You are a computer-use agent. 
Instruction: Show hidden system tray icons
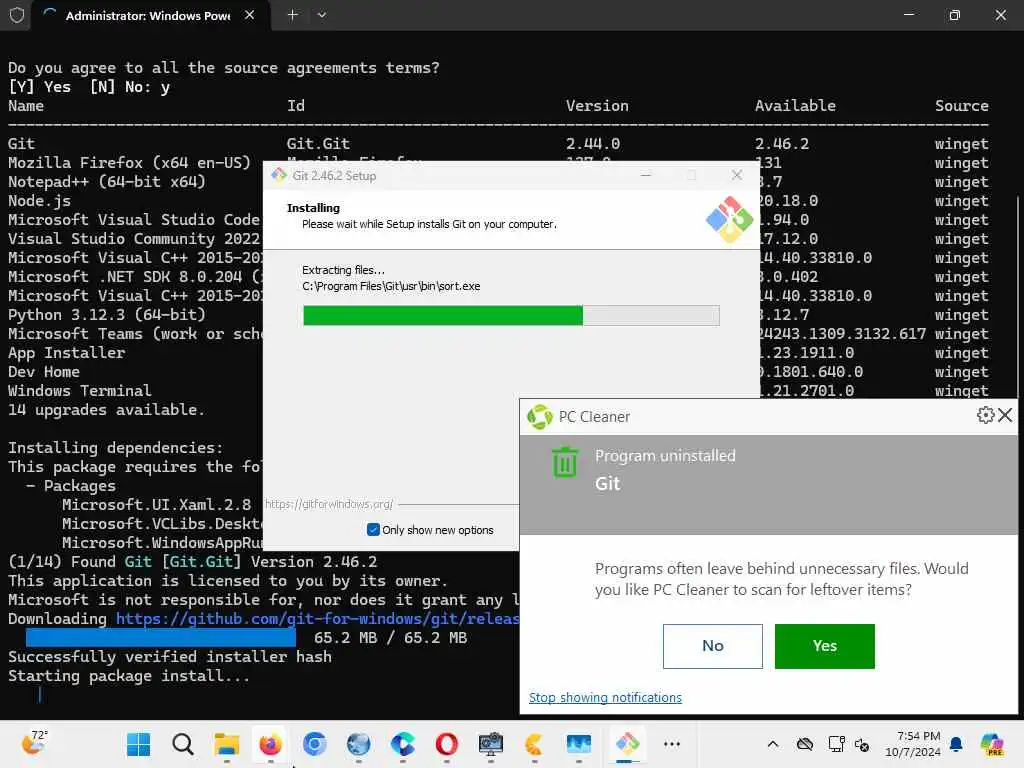pos(773,744)
